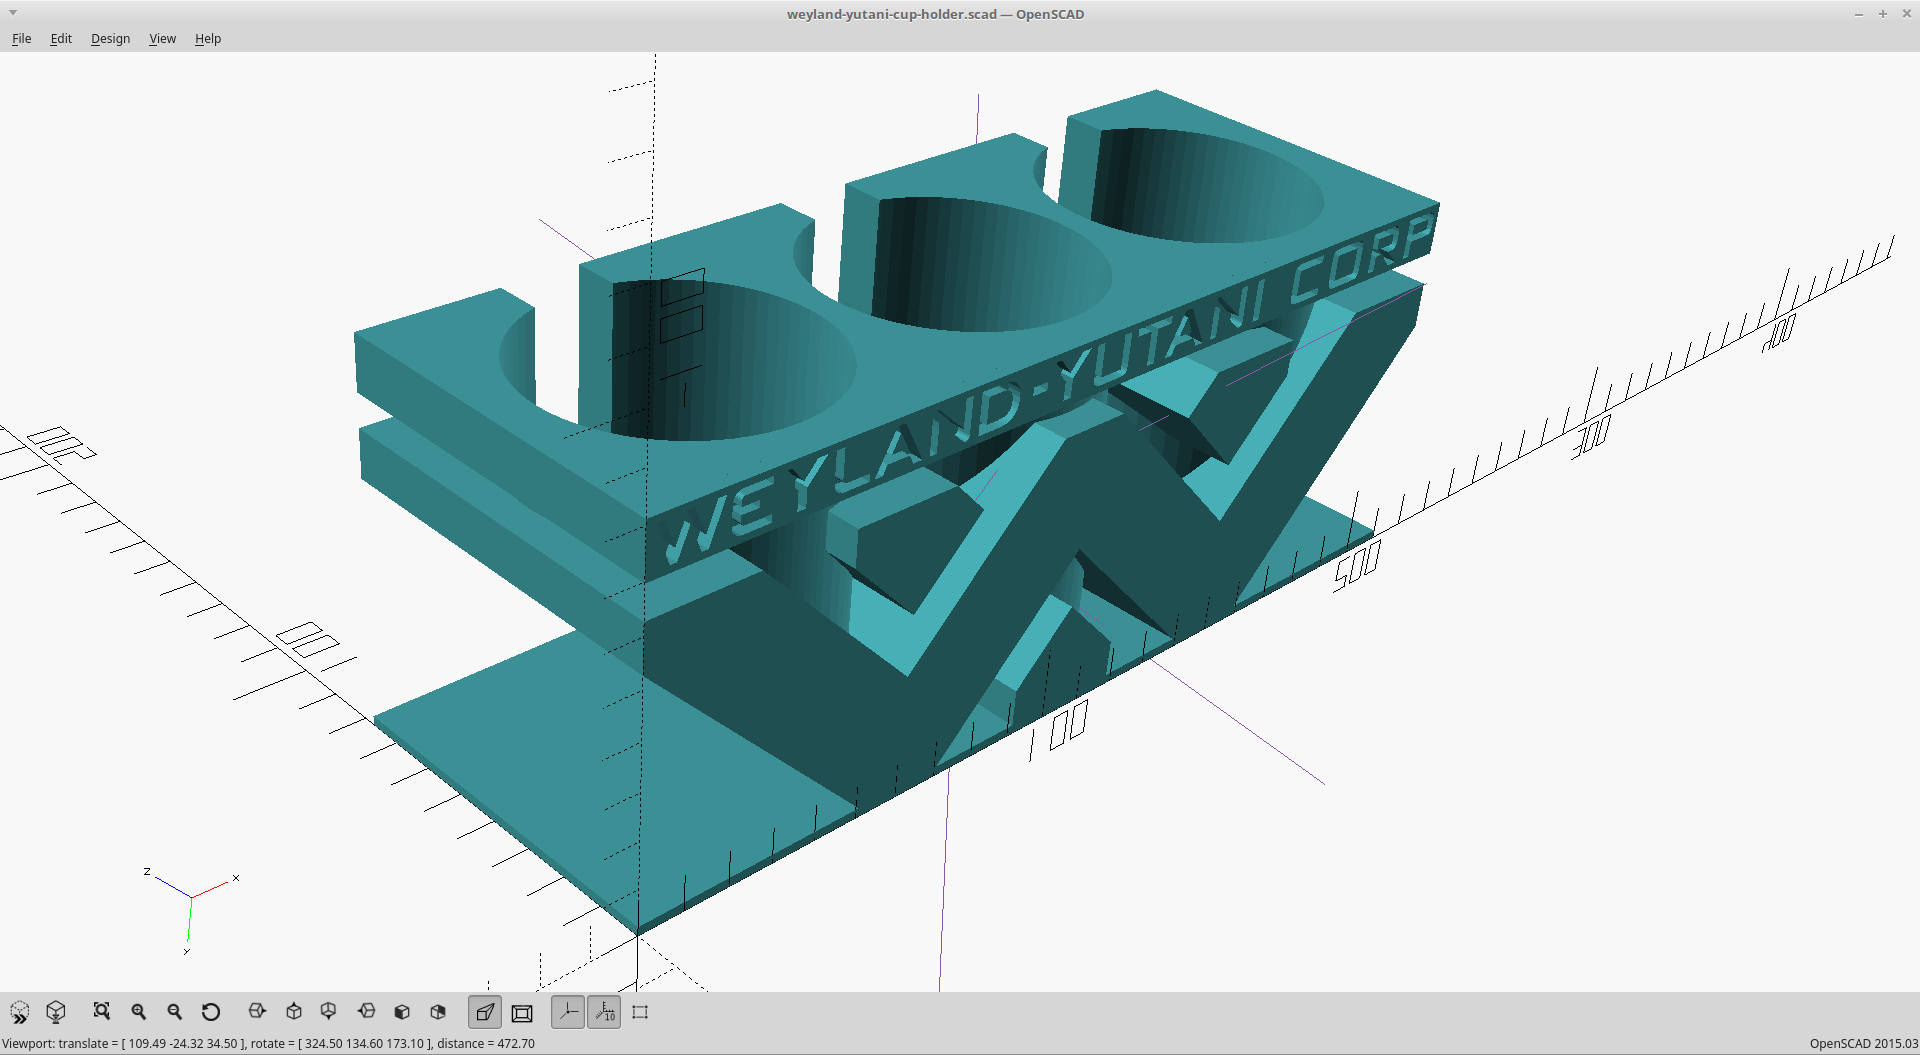Zoom out using the magnifier minus icon
Screen dimensions: 1920x1055
175,1012
